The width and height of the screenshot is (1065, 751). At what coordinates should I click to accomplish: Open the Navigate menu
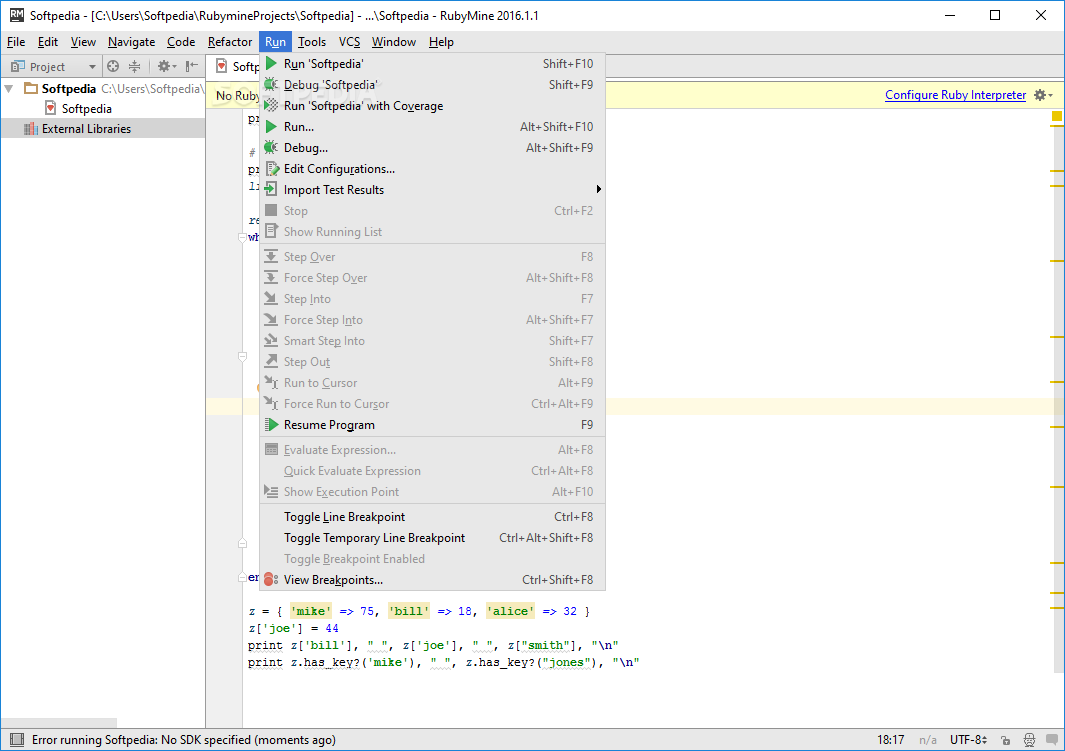(131, 42)
